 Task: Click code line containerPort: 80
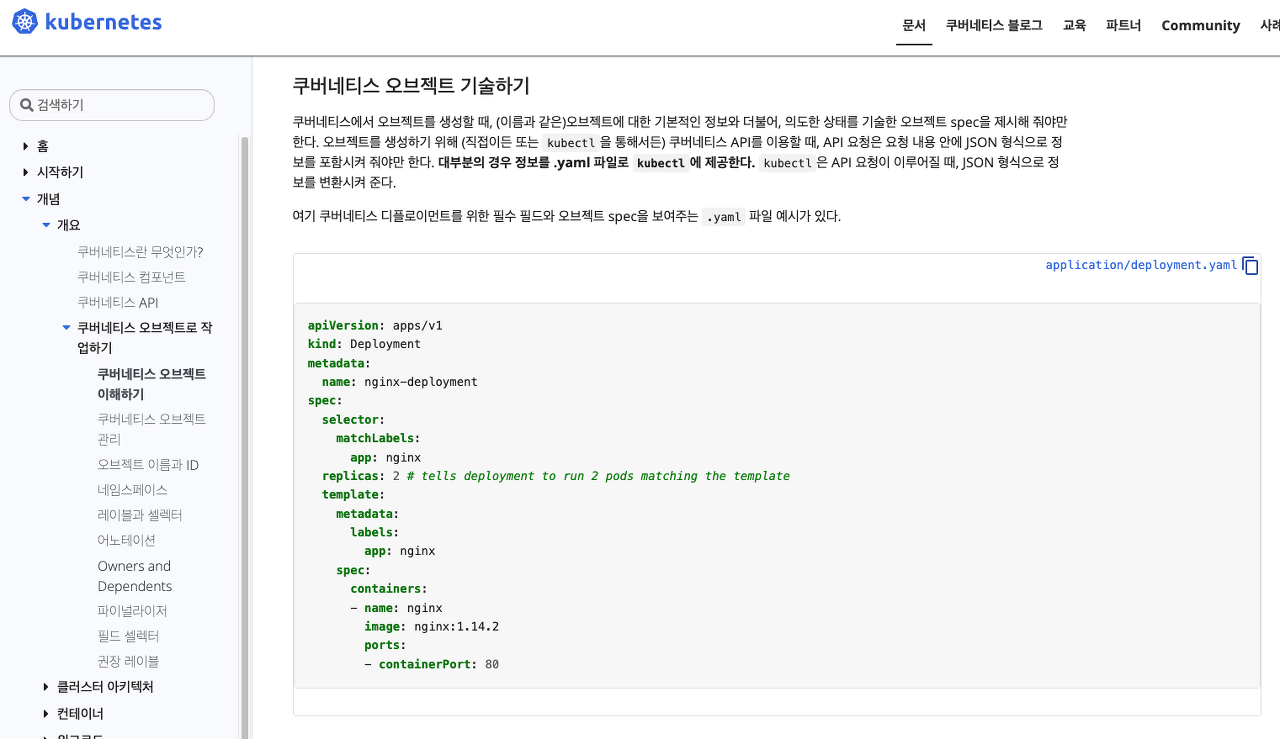pos(432,664)
